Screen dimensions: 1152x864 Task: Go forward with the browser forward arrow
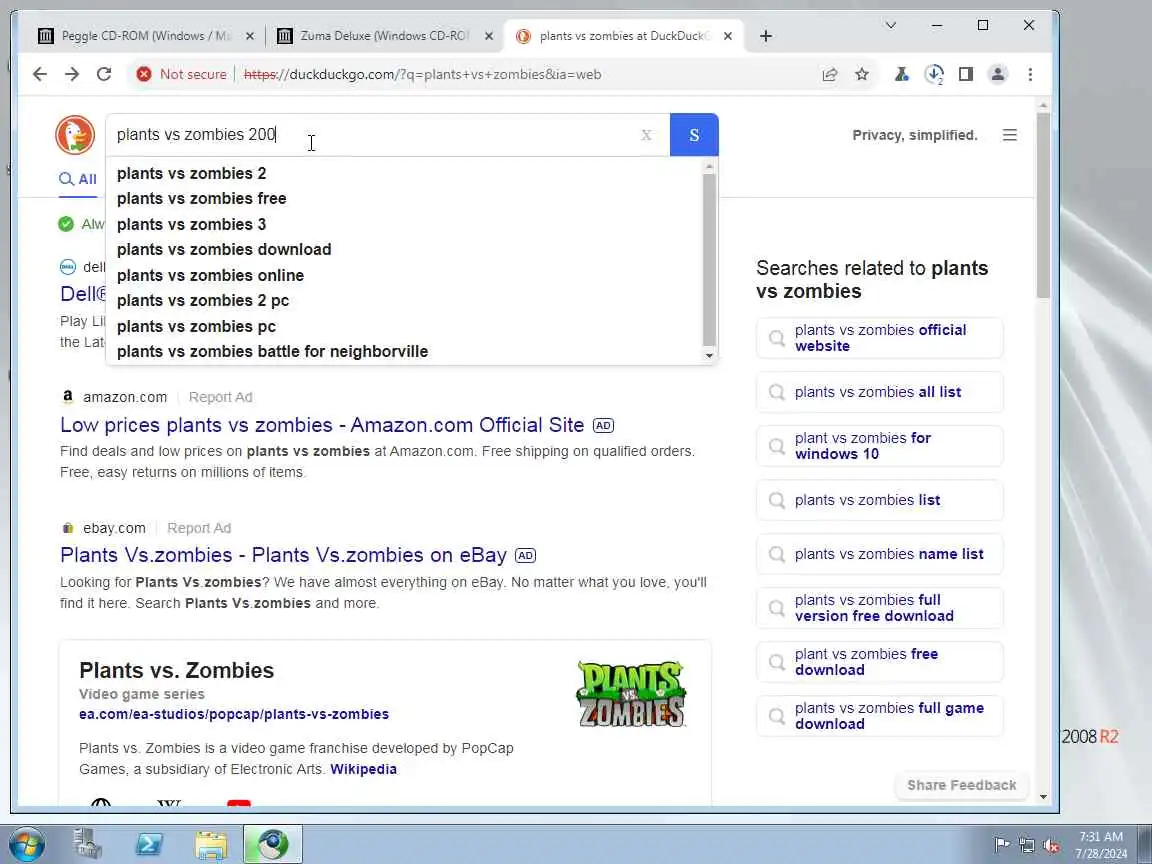tap(72, 74)
